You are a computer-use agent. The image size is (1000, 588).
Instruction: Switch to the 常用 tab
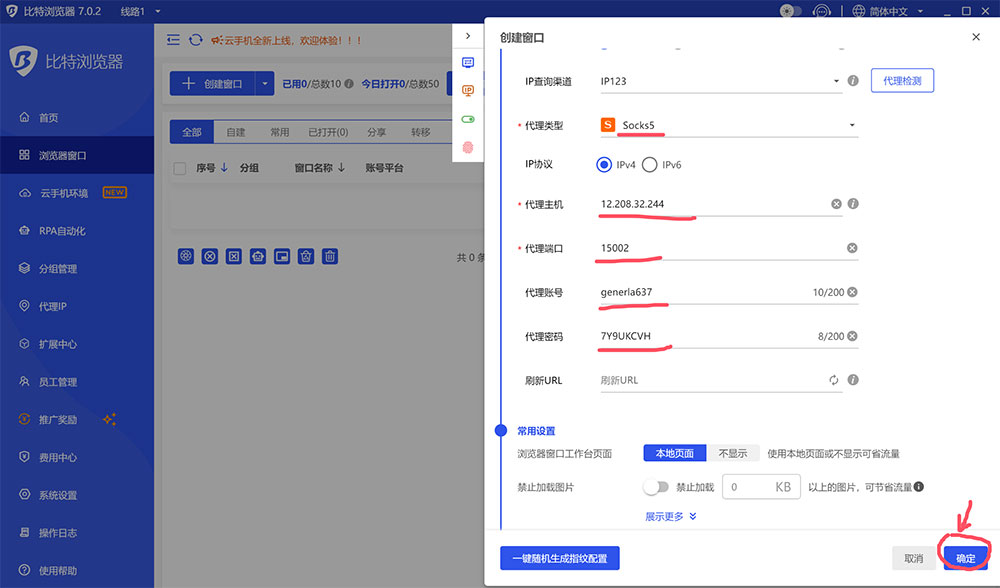coord(279,132)
